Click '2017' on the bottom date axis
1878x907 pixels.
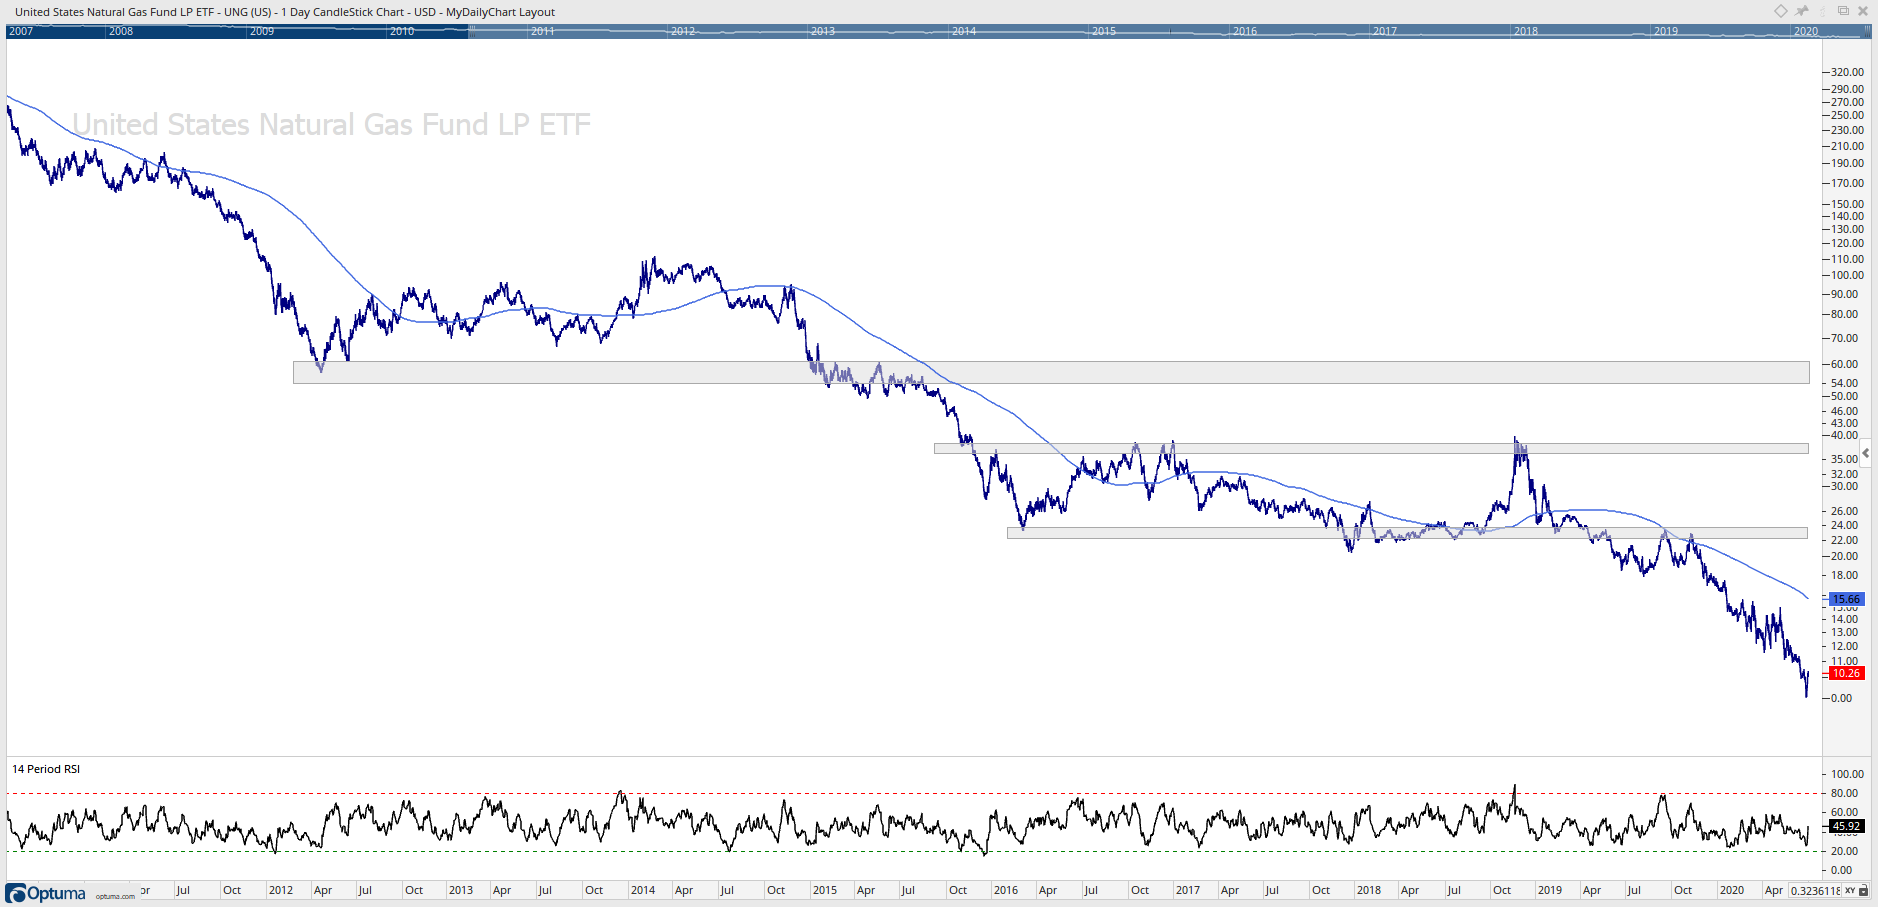tap(1188, 890)
